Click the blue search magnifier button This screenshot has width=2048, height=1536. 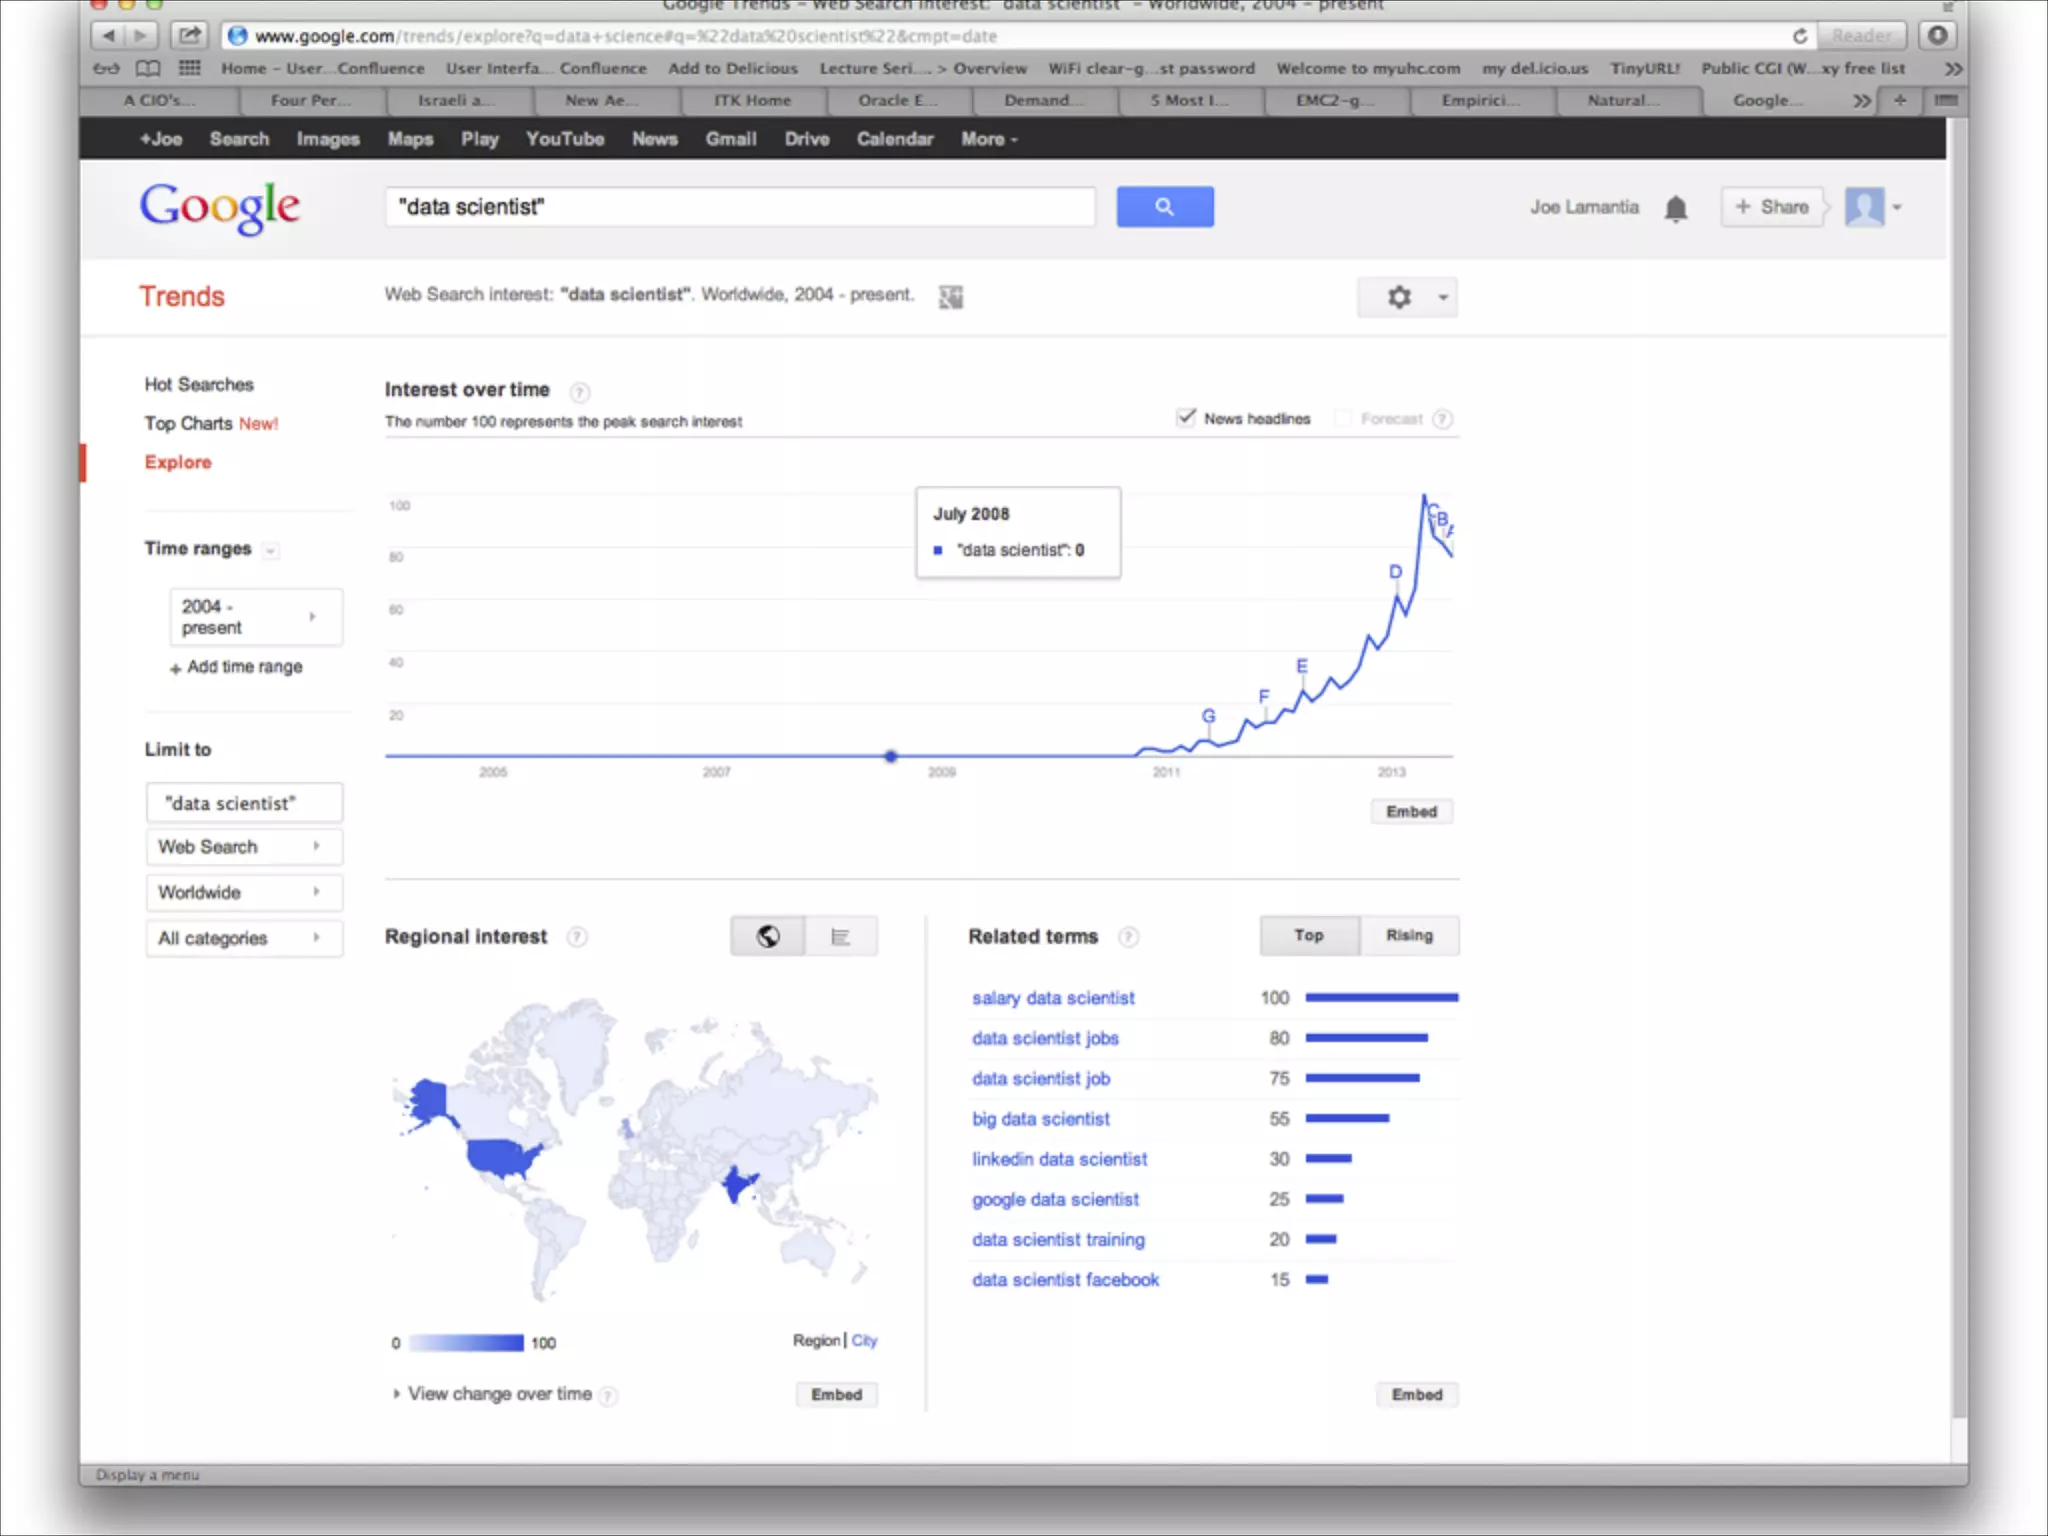point(1164,207)
